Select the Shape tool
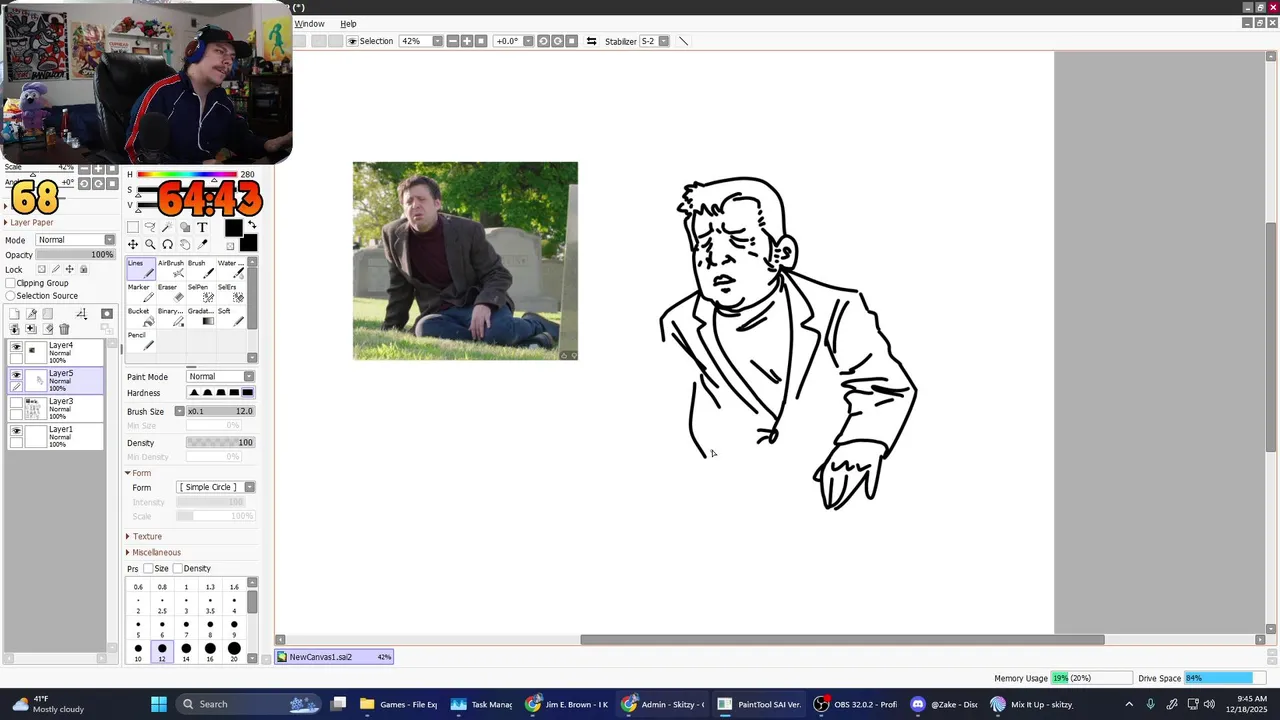The height and width of the screenshot is (720, 1280). pyautogui.click(x=185, y=227)
